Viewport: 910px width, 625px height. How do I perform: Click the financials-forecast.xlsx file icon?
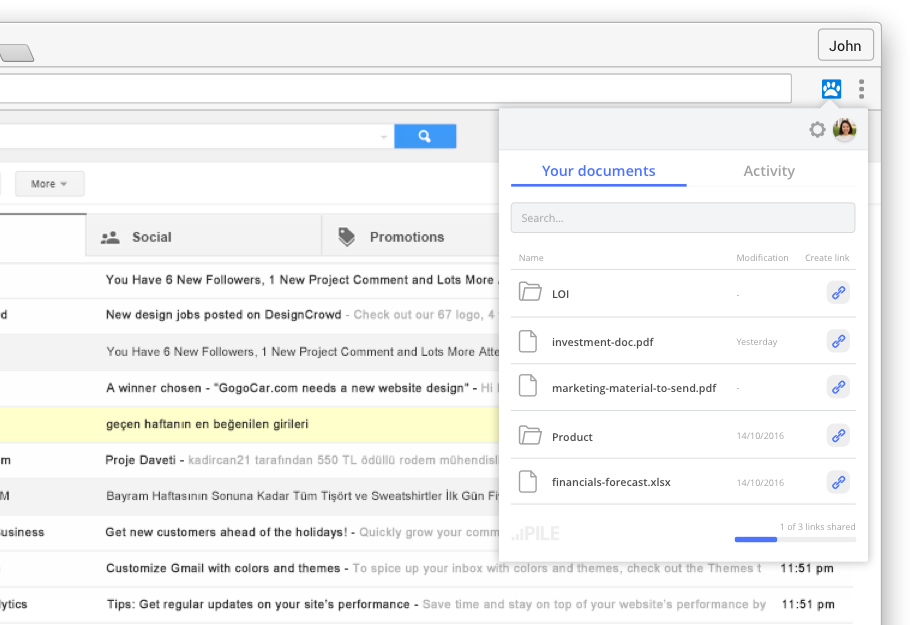click(528, 481)
